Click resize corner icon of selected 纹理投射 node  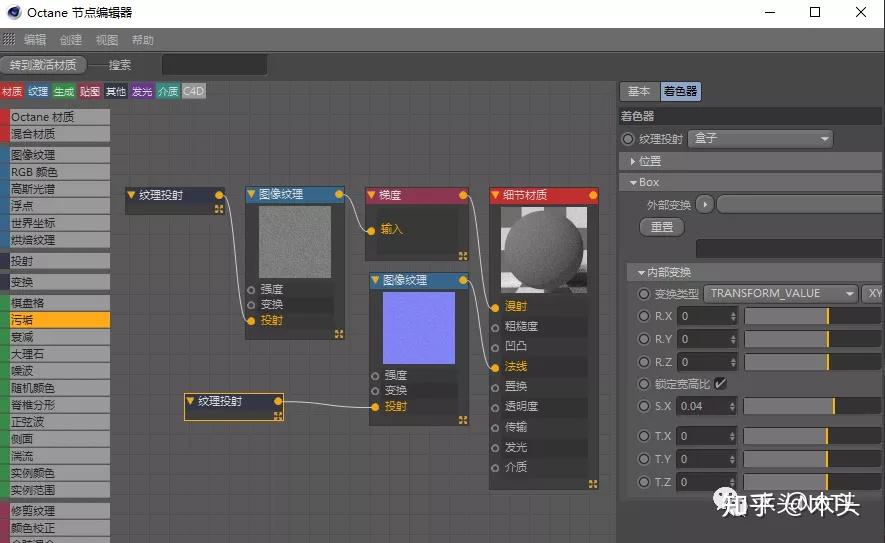coord(278,416)
